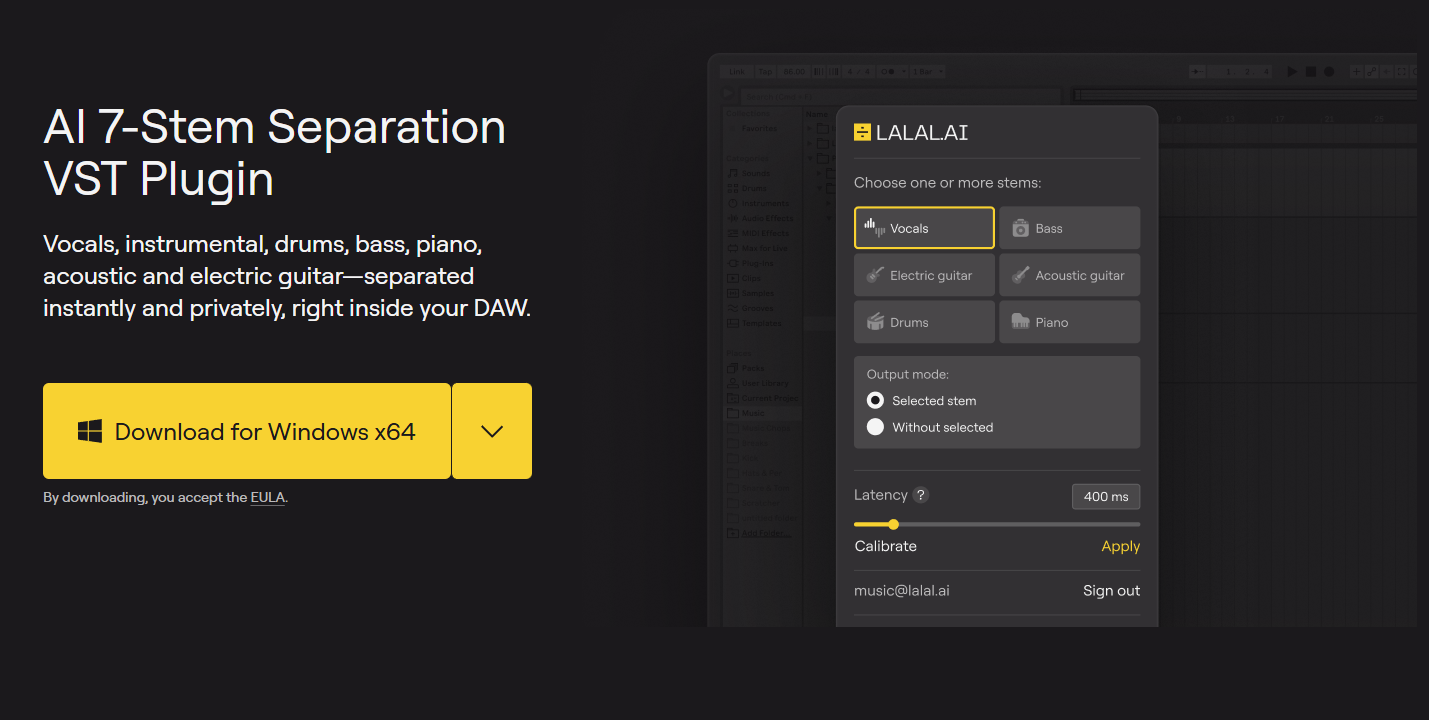Click the Record button in the DAW transport

coord(1329,72)
